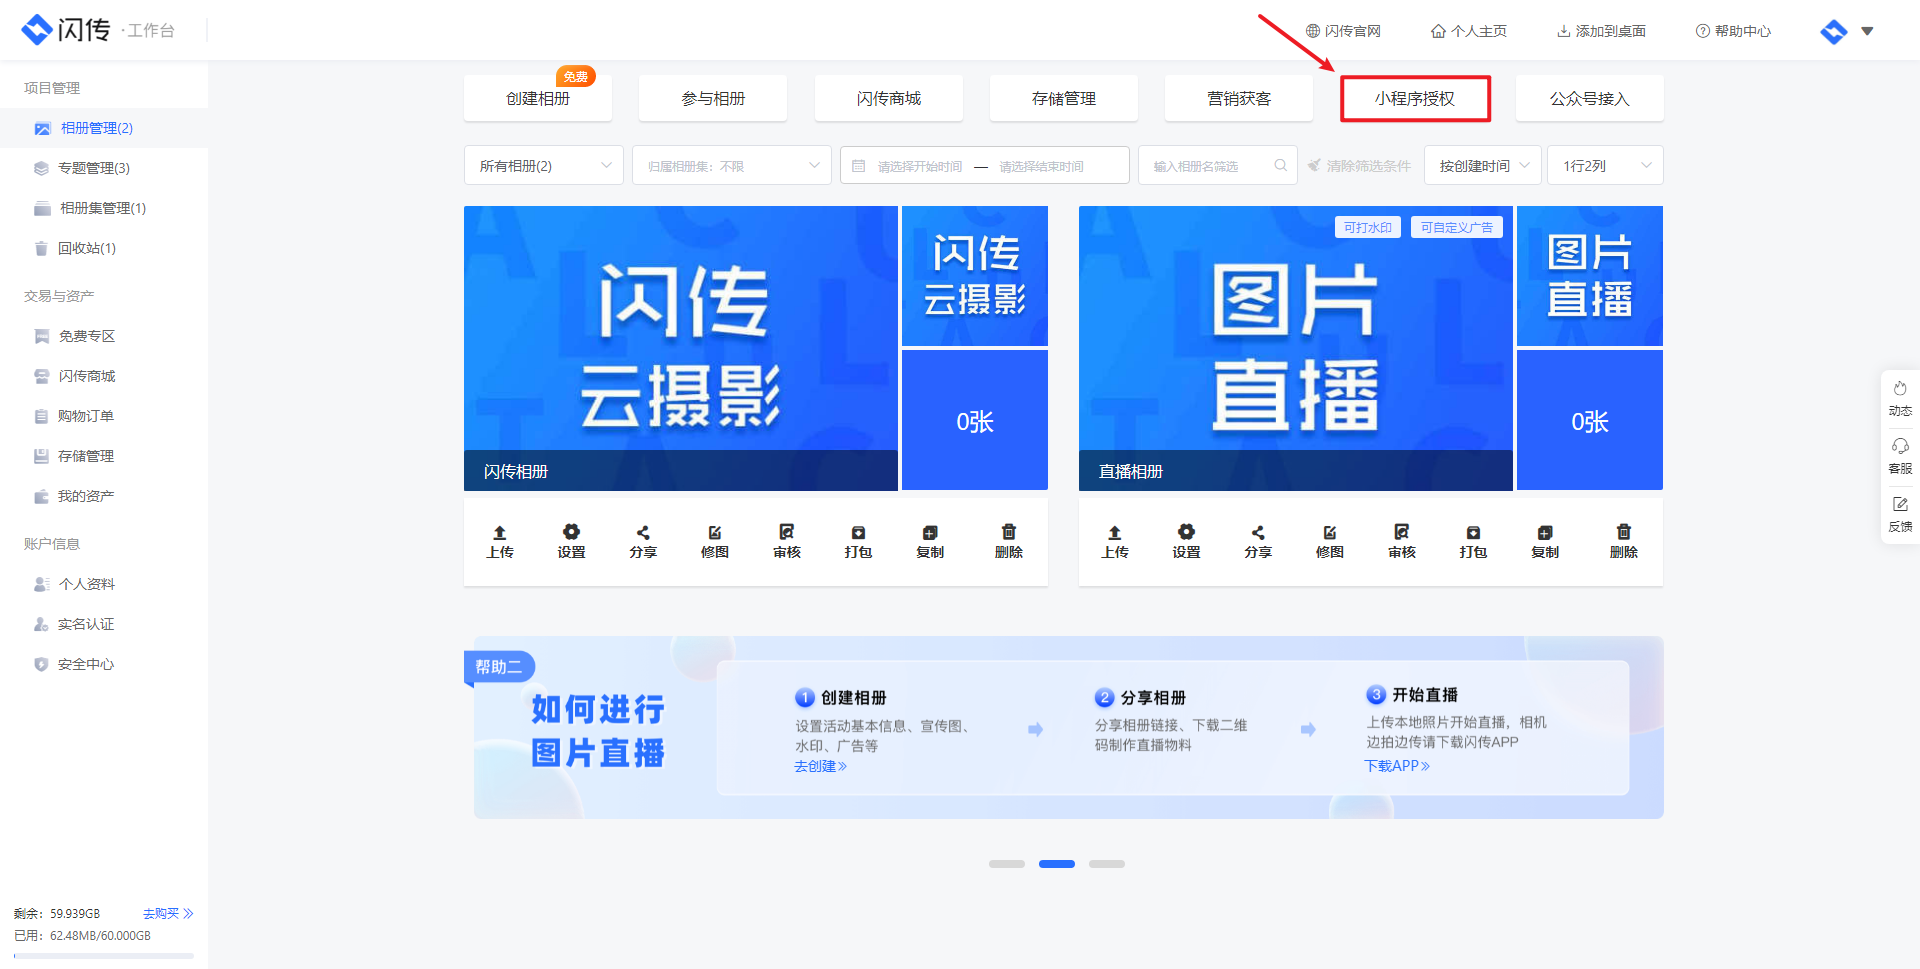Image resolution: width=1920 pixels, height=969 pixels.
Task: Click 设置 gear for 直播相册
Action: coord(1186,541)
